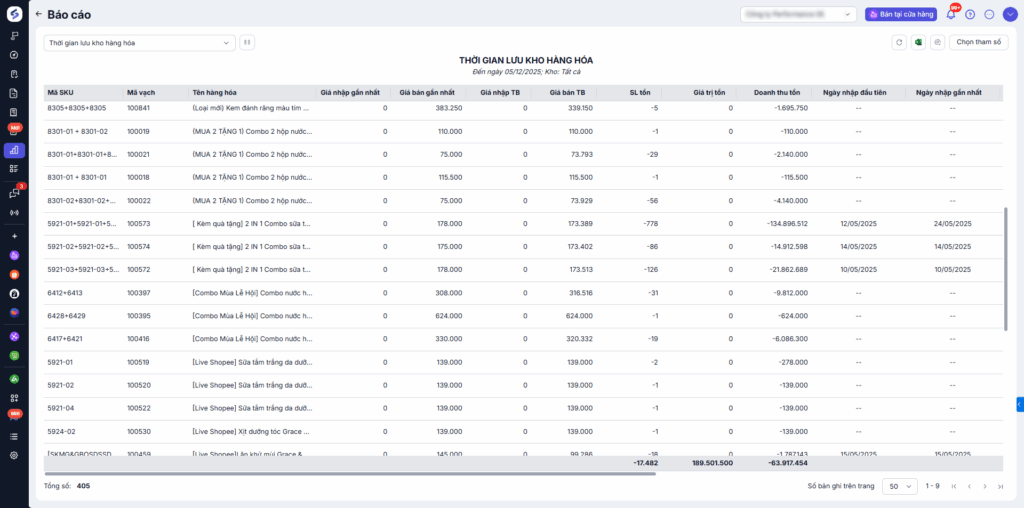Image resolution: width=1024 pixels, height=508 pixels.
Task: Click the more options ellipsis icon
Action: tap(989, 14)
